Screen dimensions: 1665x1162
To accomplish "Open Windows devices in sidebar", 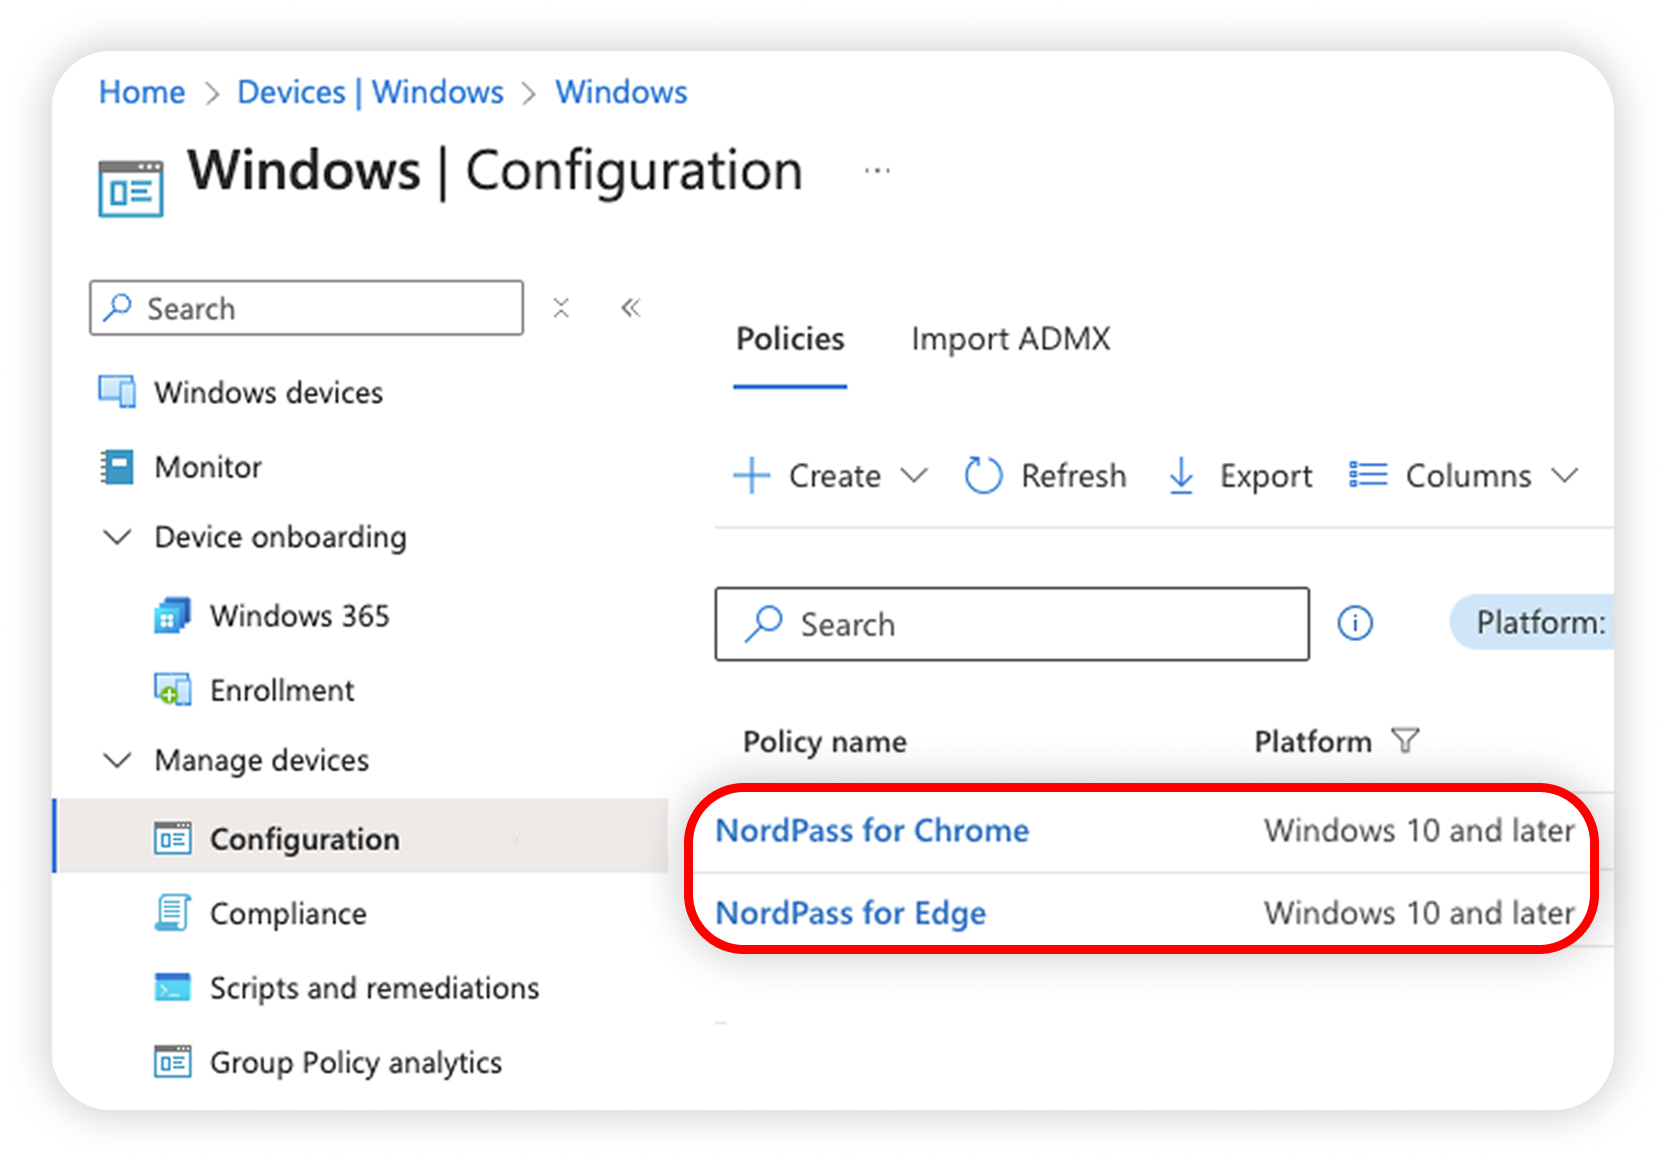I will coord(268,392).
